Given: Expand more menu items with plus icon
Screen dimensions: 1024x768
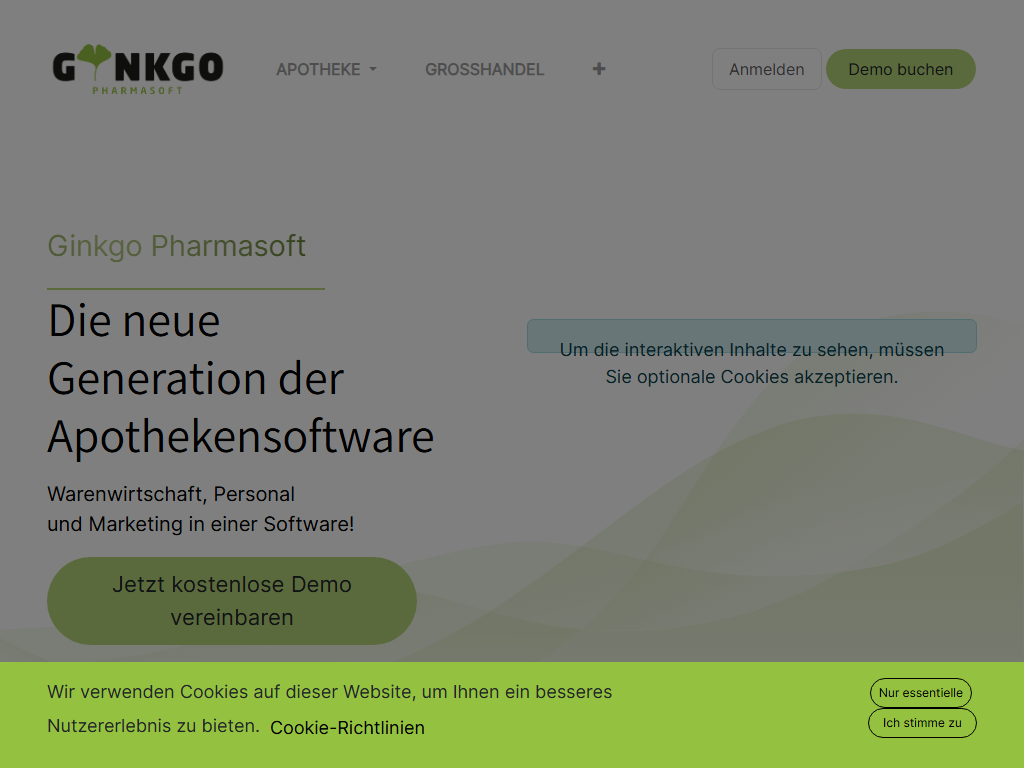Looking at the screenshot, I should (599, 69).
